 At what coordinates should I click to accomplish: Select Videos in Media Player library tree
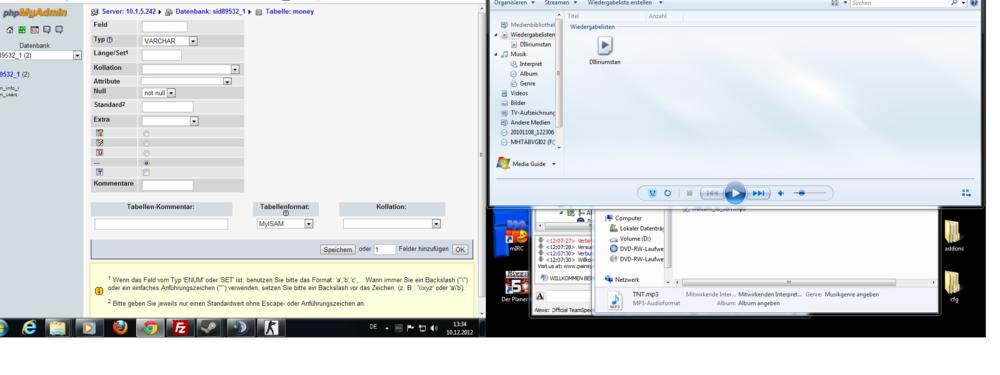(518, 93)
